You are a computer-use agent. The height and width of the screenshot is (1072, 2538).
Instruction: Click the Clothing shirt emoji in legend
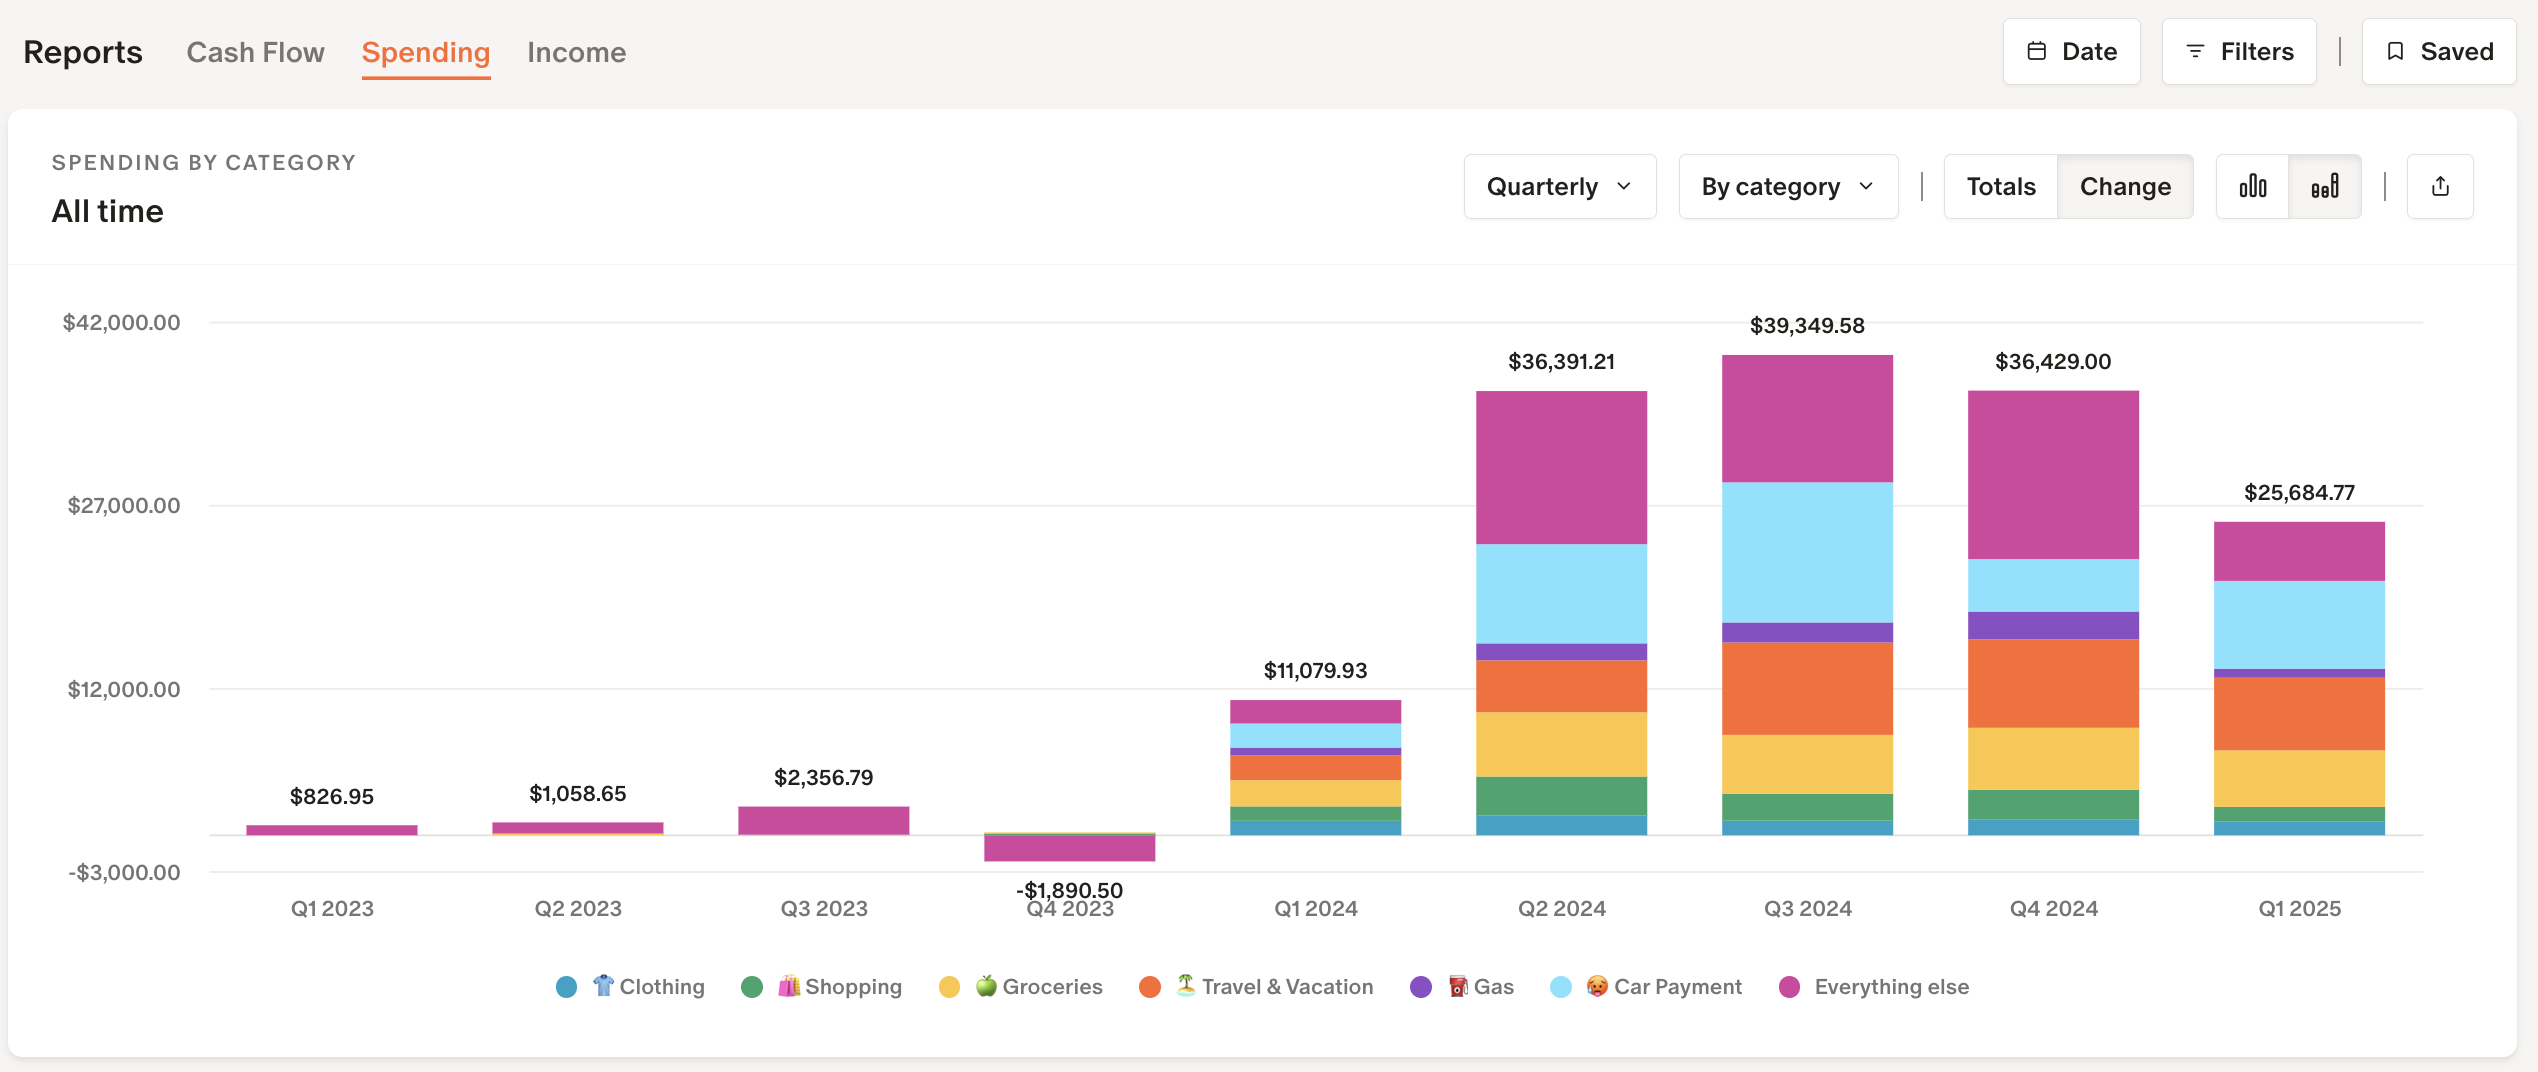[603, 986]
